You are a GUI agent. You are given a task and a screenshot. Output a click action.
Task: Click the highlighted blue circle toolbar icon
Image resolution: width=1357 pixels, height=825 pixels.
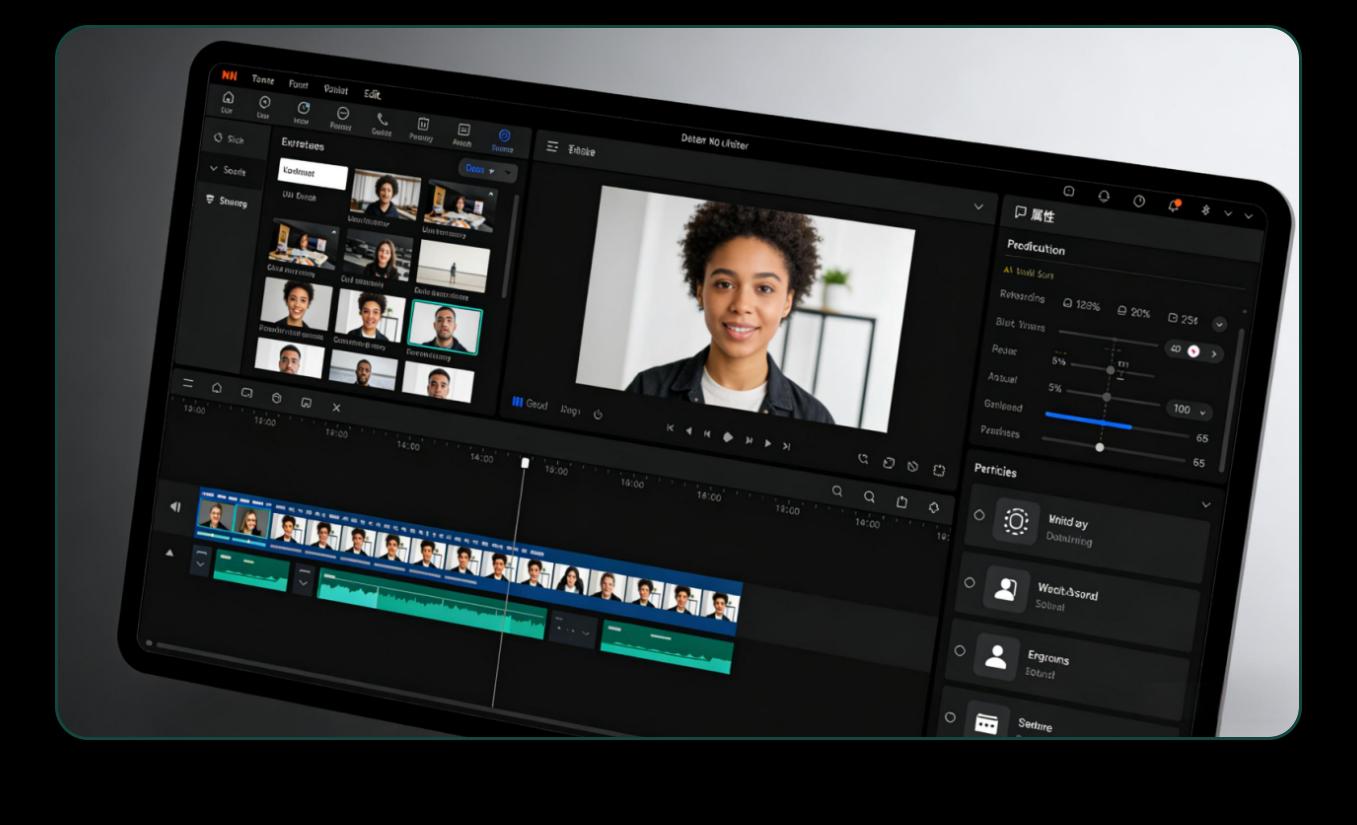(x=504, y=136)
